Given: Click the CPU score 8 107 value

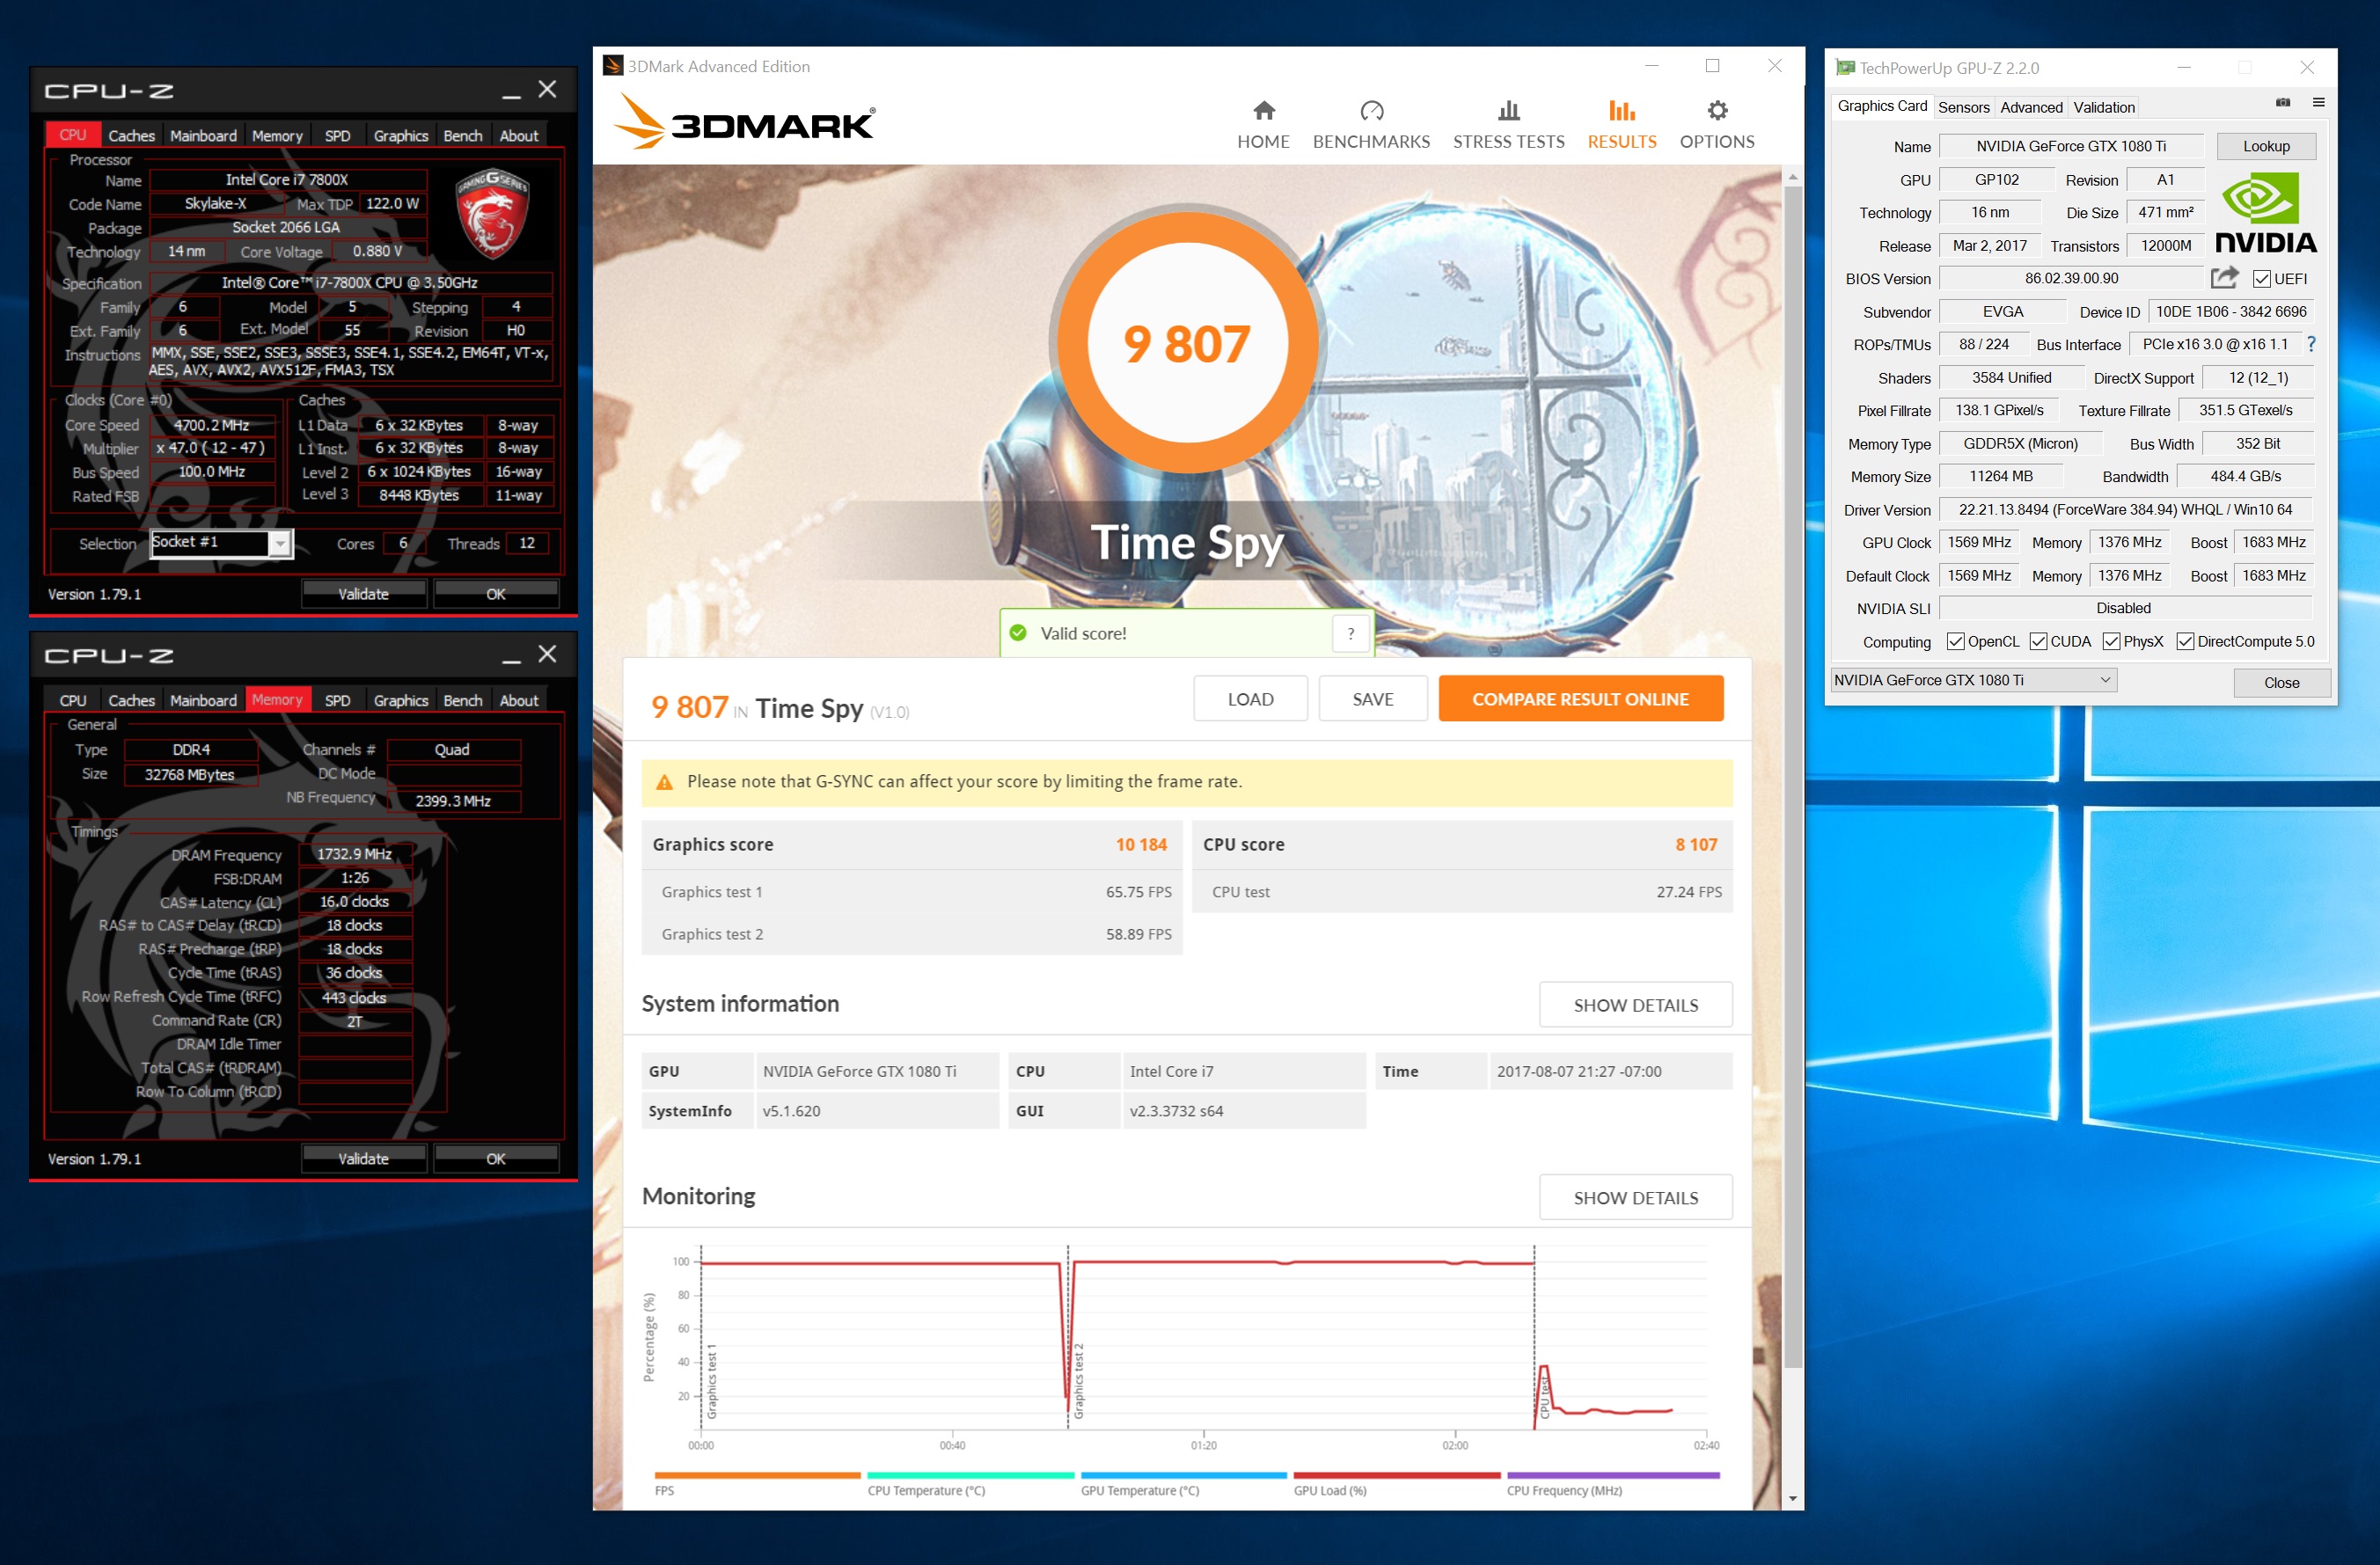Looking at the screenshot, I should click(1696, 845).
